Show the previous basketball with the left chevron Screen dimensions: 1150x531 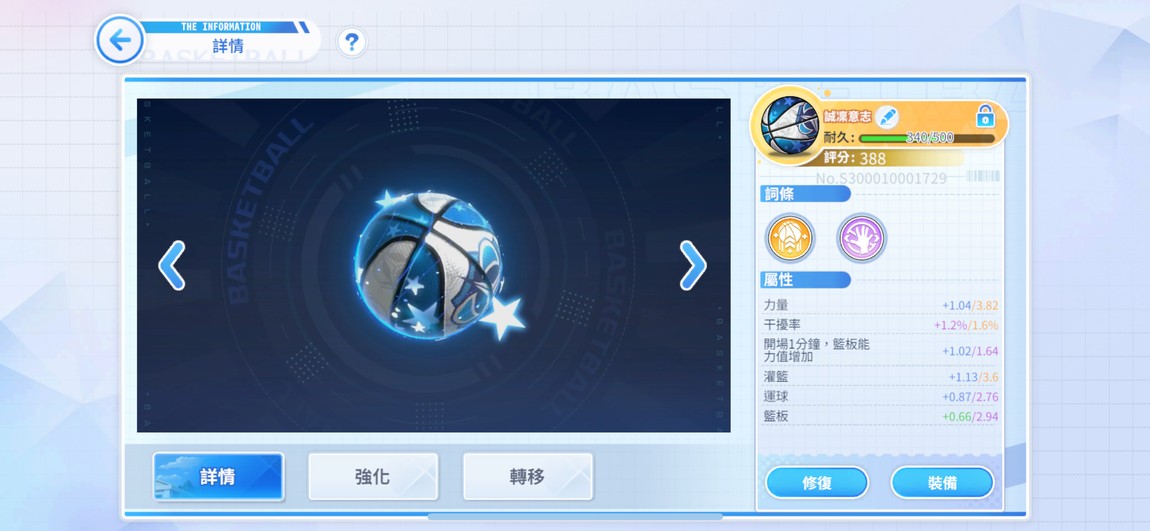[x=172, y=265]
